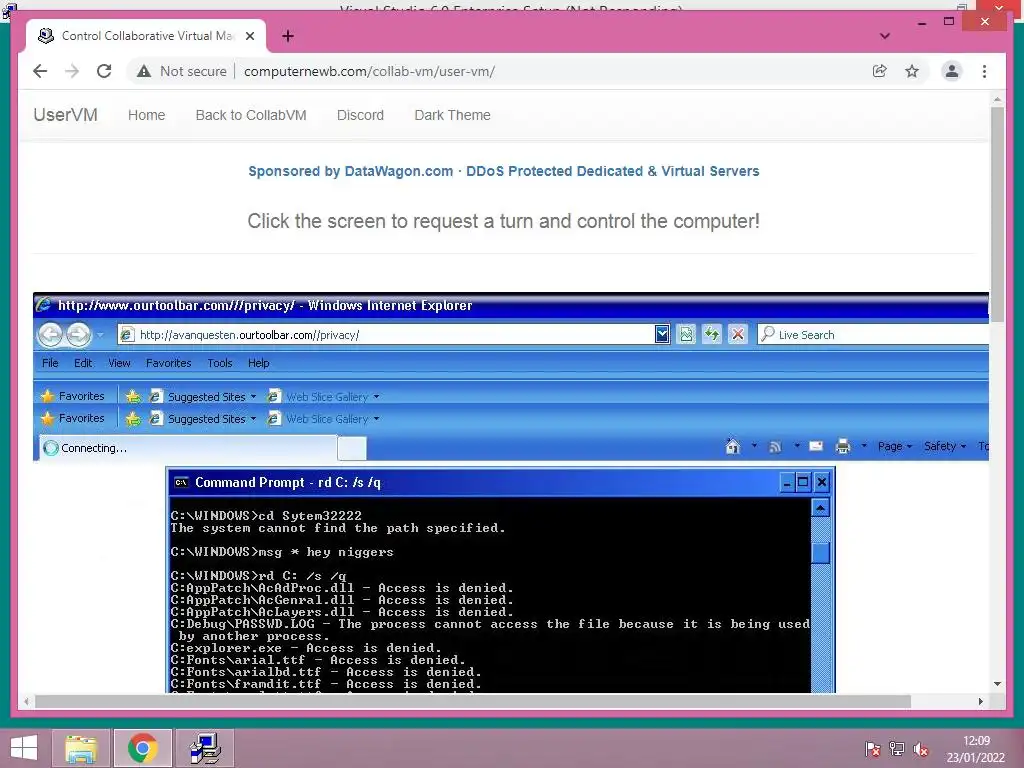
Task: Share this page via Chrome's share icon
Action: [x=880, y=71]
